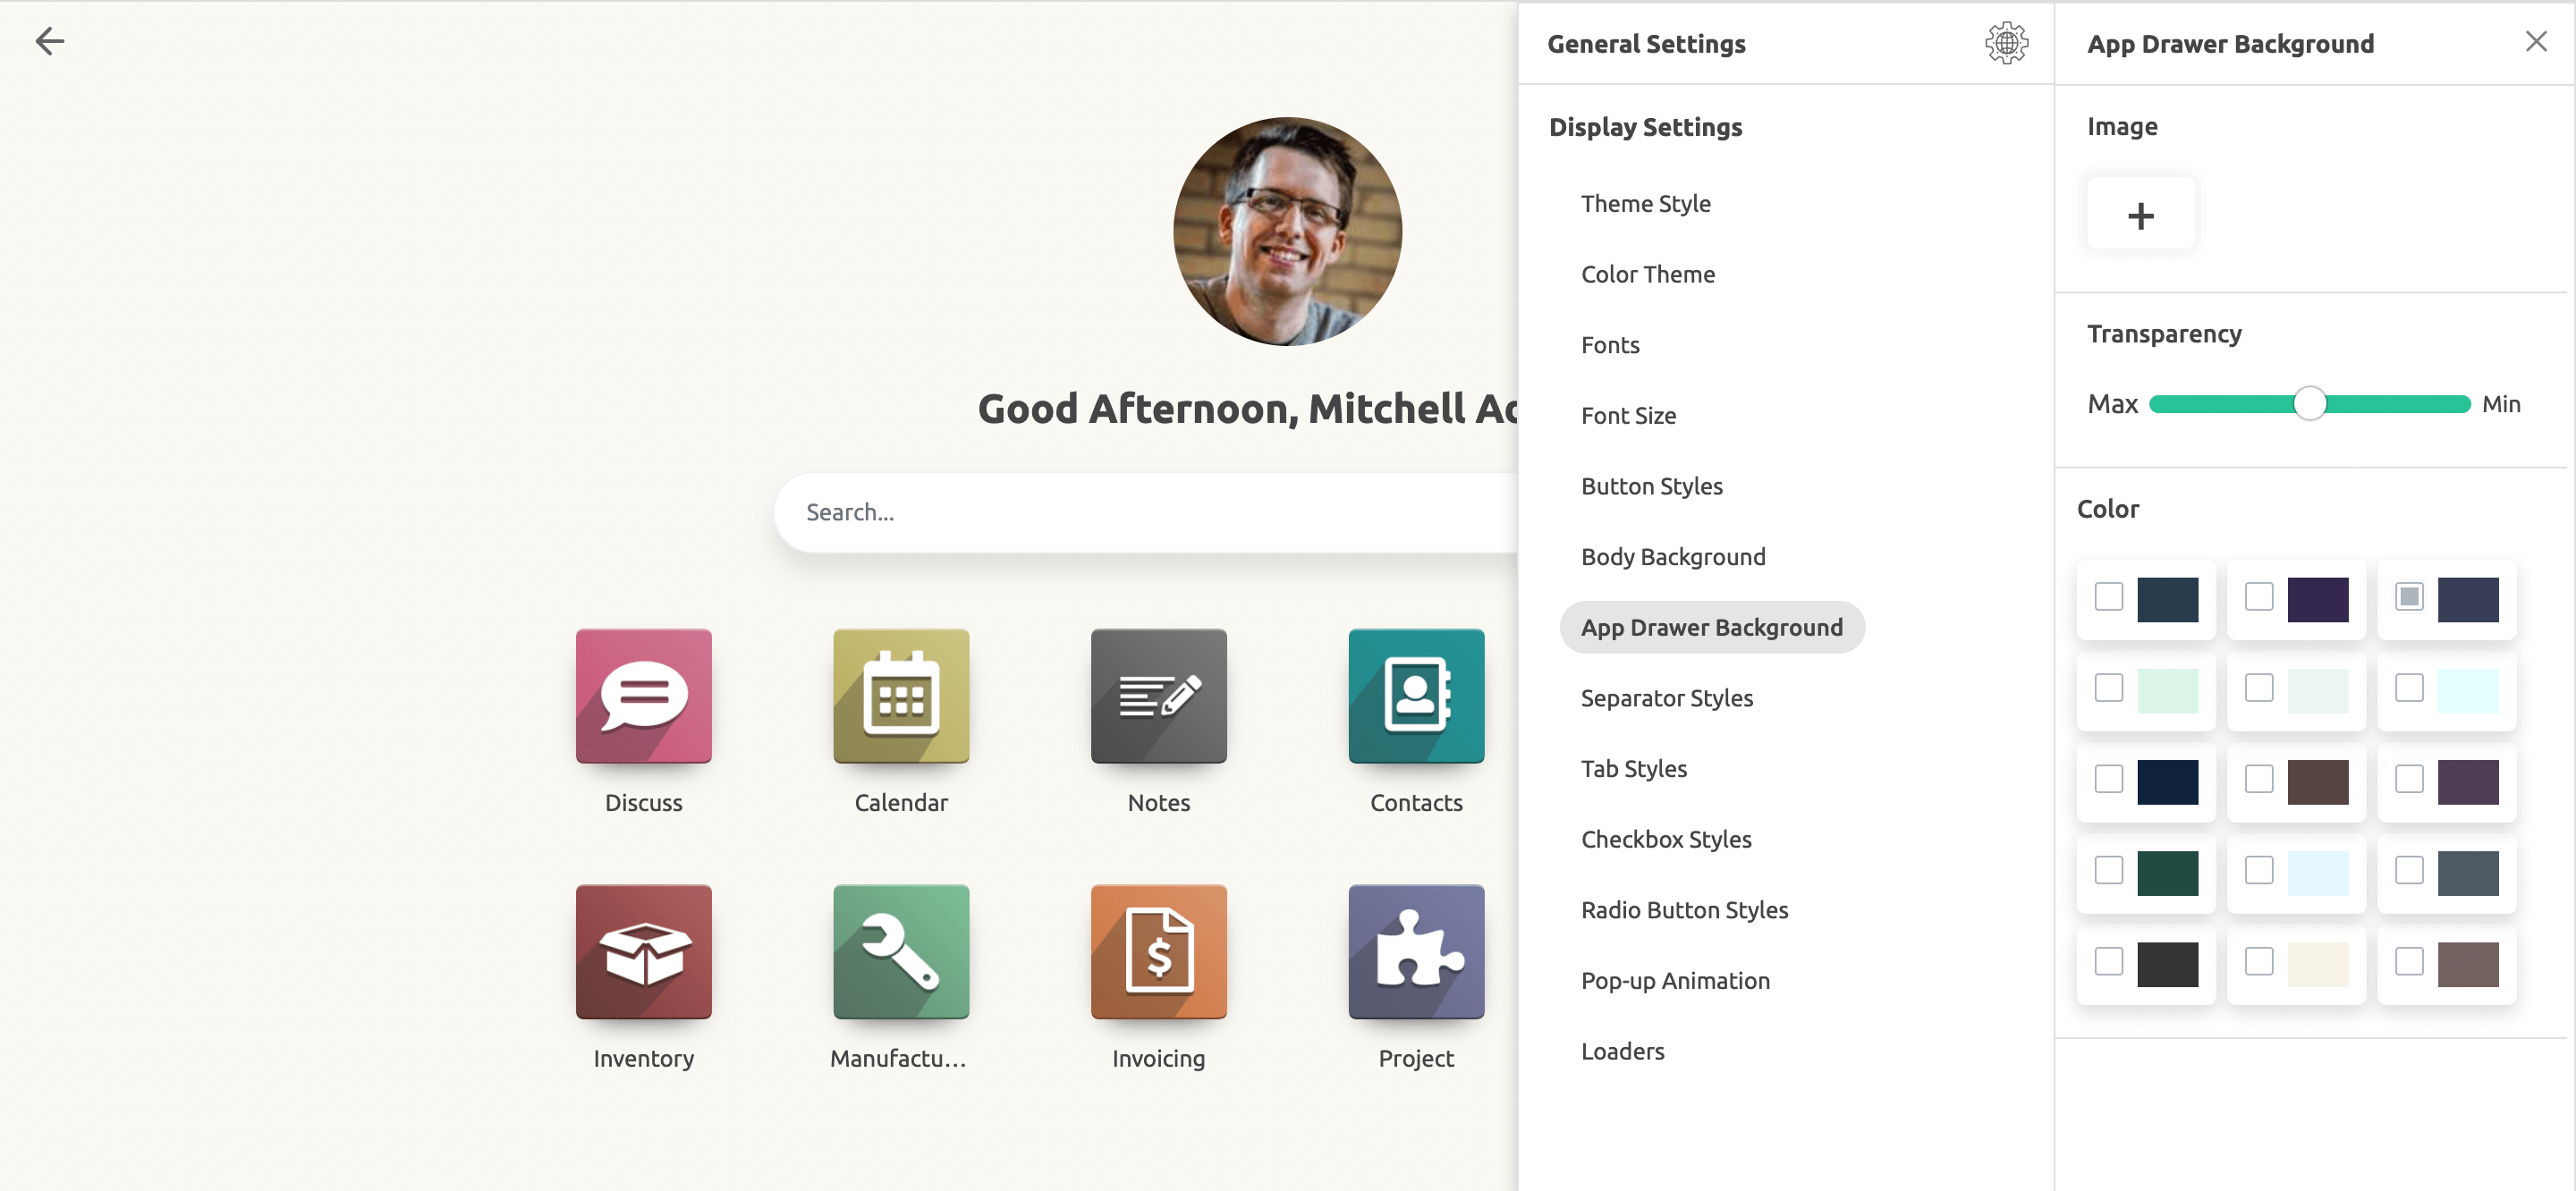Close the App Drawer Background panel
The width and height of the screenshot is (2576, 1191).
point(2535,41)
